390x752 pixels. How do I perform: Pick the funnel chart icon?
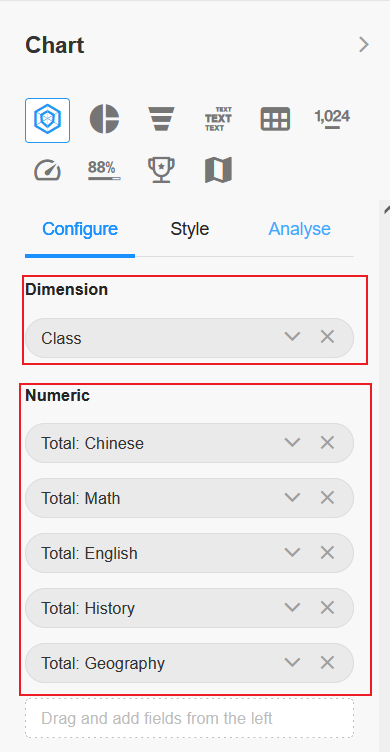pyautogui.click(x=161, y=119)
